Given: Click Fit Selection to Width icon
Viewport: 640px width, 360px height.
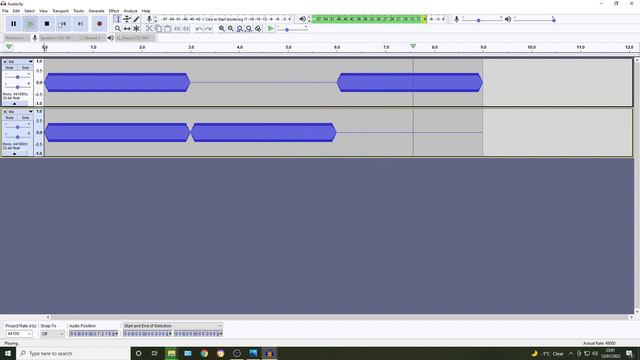Looking at the screenshot, I should pyautogui.click(x=240, y=29).
